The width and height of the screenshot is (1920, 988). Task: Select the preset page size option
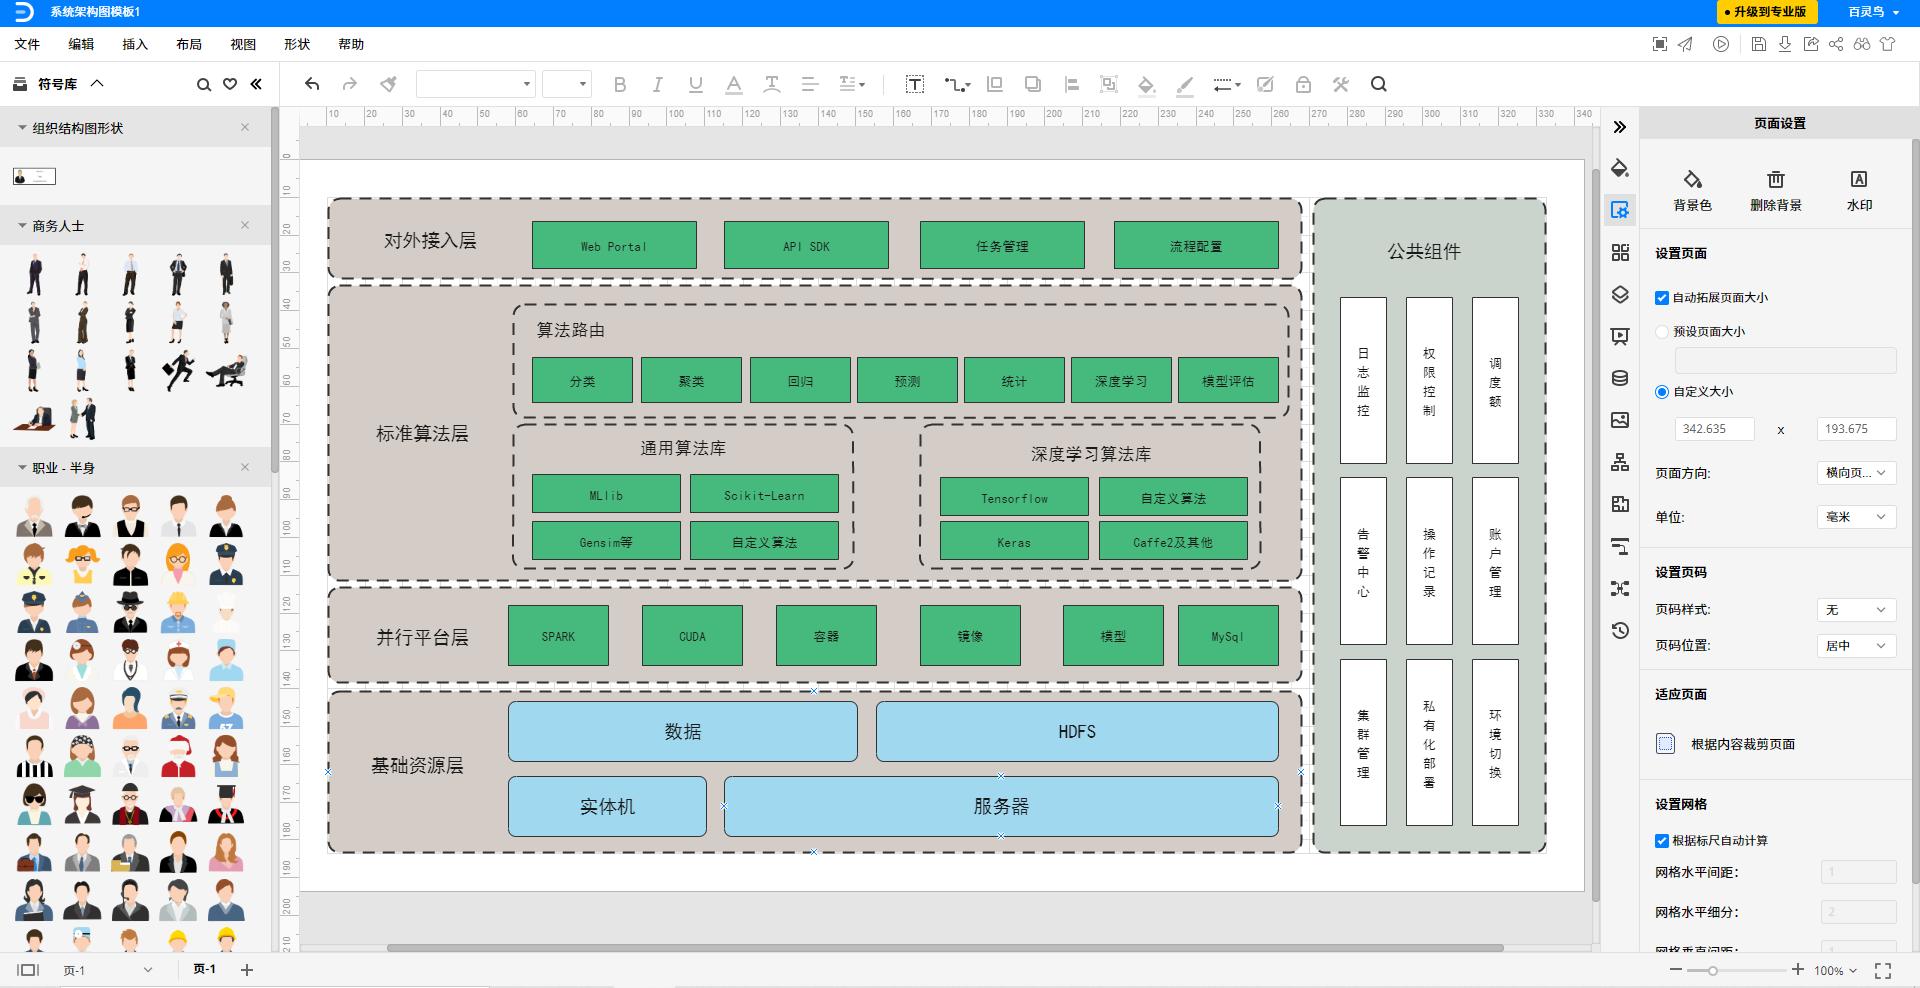point(1662,331)
